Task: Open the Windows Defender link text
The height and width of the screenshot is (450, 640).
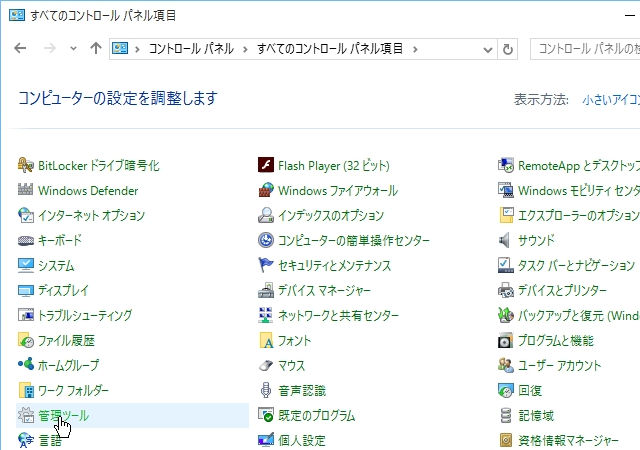Action: pos(88,190)
